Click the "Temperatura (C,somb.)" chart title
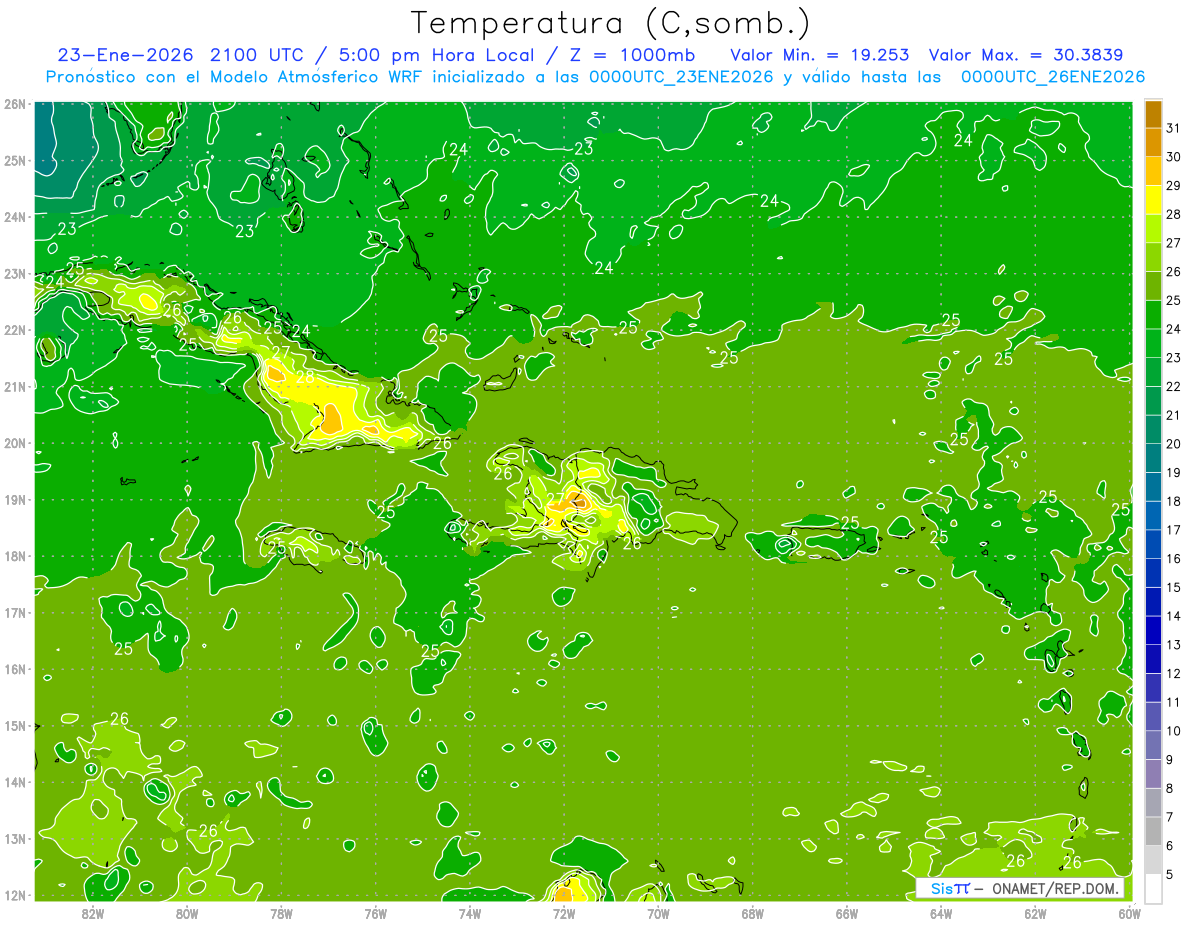The image size is (1200, 927). [x=611, y=23]
